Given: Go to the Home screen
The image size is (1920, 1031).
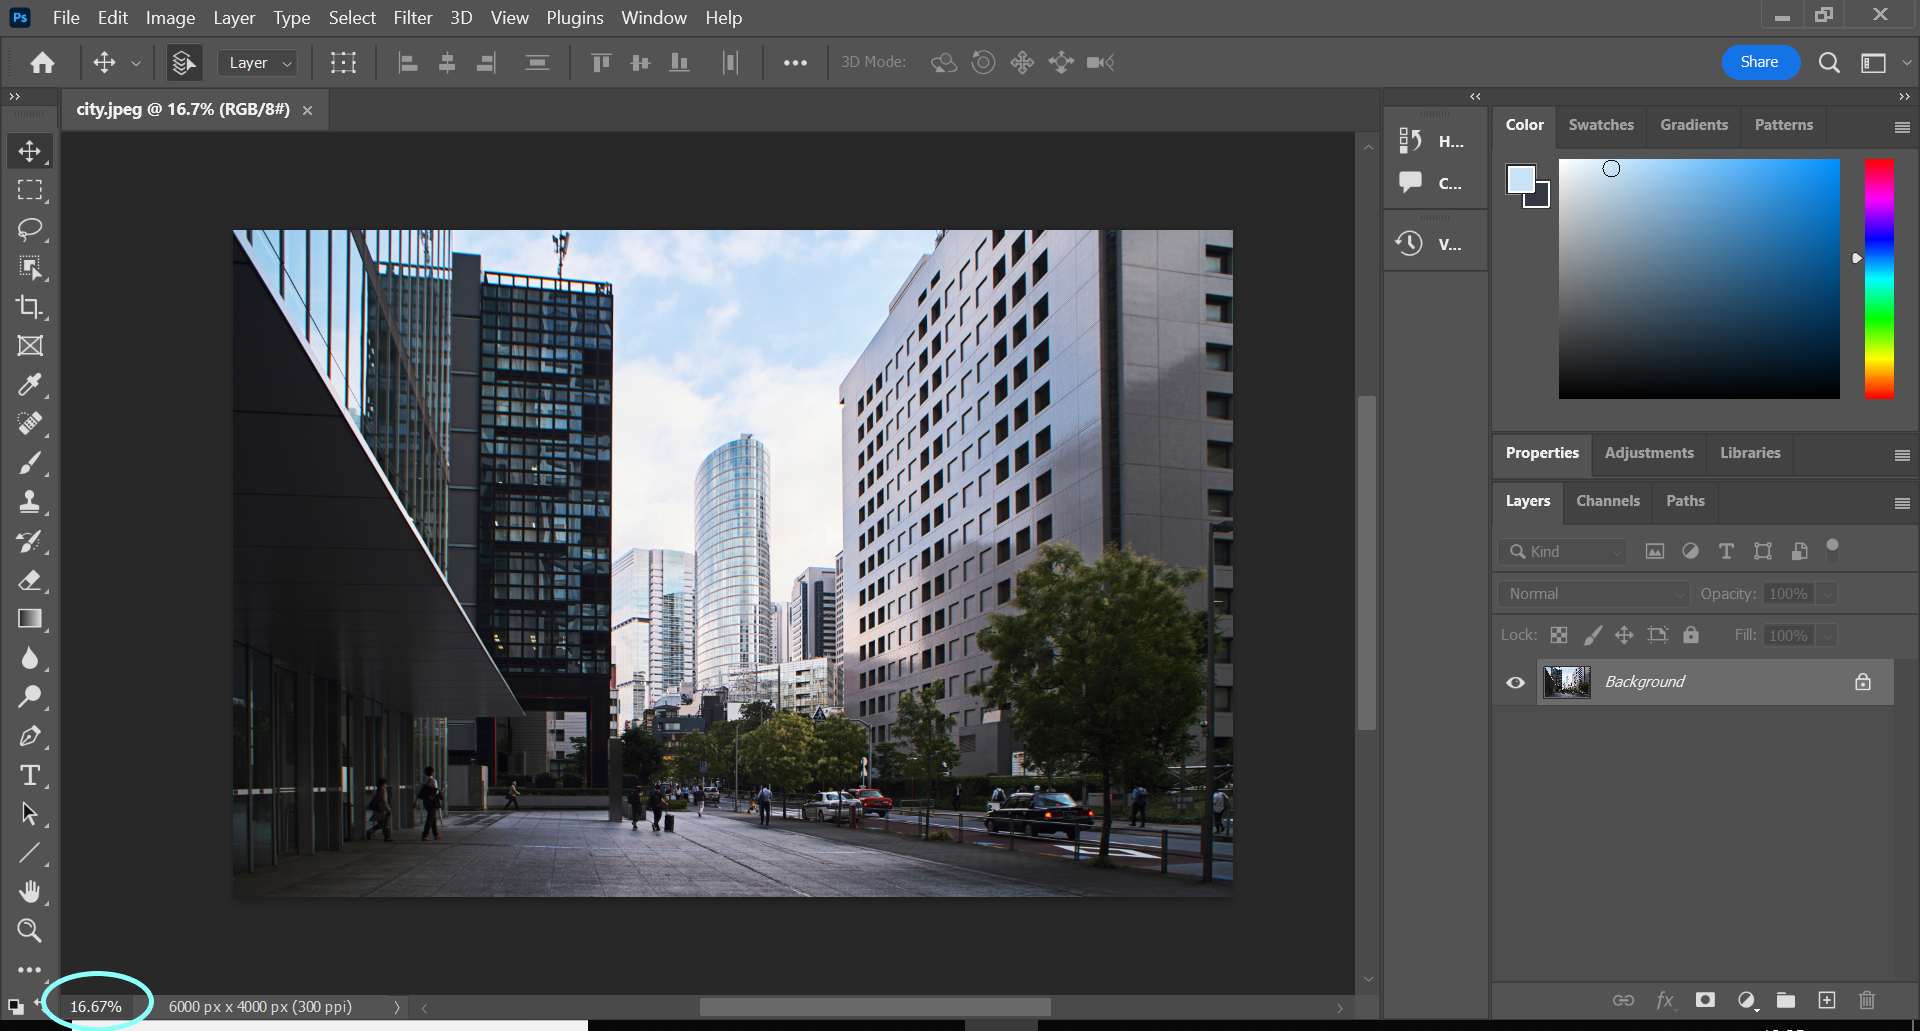Looking at the screenshot, I should (42, 63).
